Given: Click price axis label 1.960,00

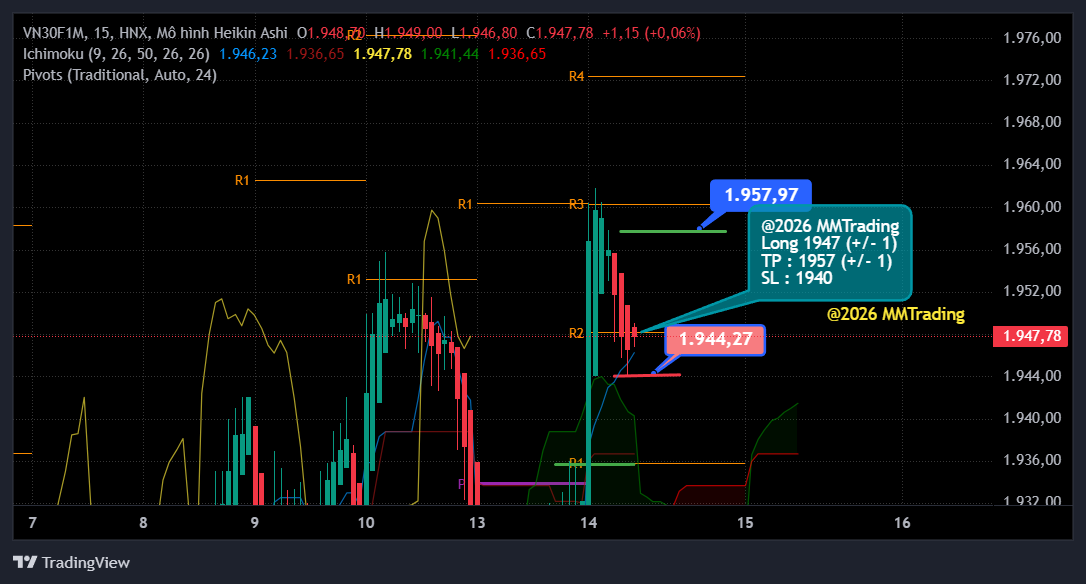Looking at the screenshot, I should [x=1032, y=206].
